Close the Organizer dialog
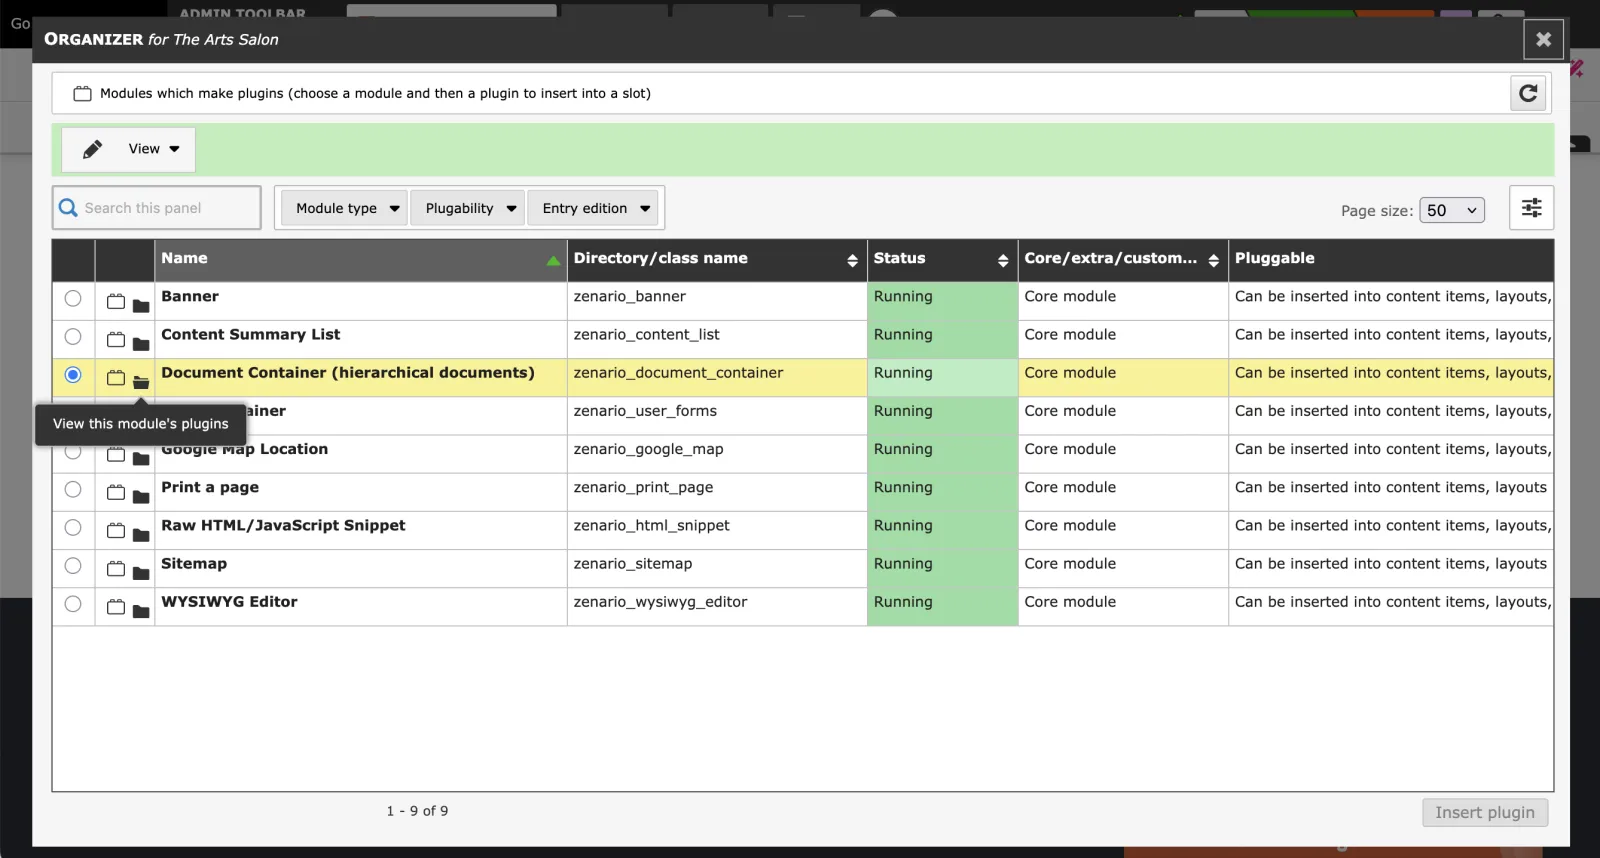 (x=1543, y=40)
